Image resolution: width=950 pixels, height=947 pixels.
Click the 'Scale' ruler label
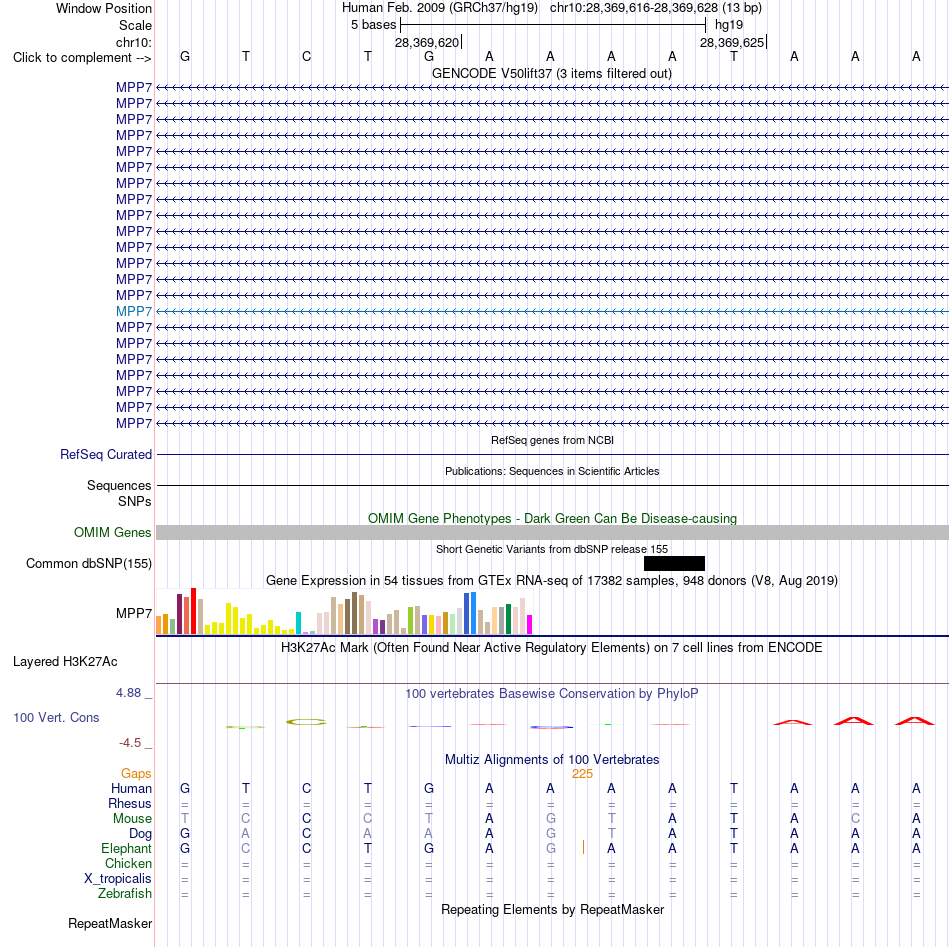(x=135, y=25)
